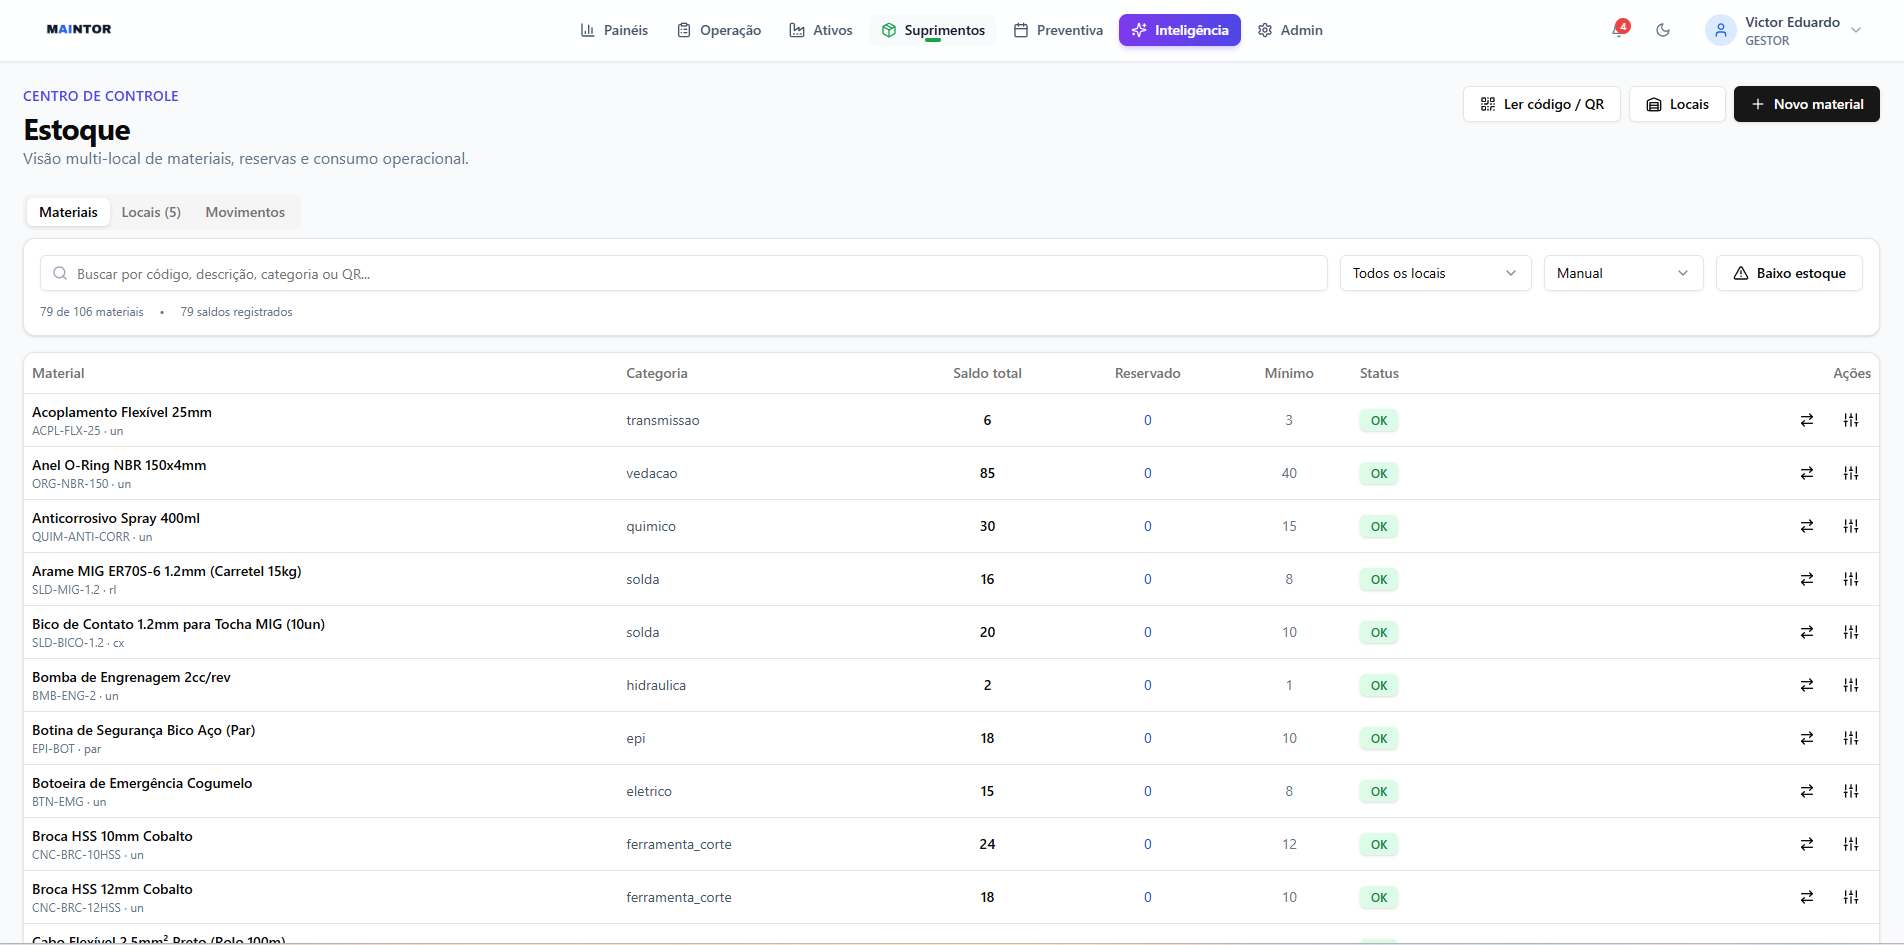Click the Ler código / QR button
This screenshot has width=1904, height=945.
1541,104
